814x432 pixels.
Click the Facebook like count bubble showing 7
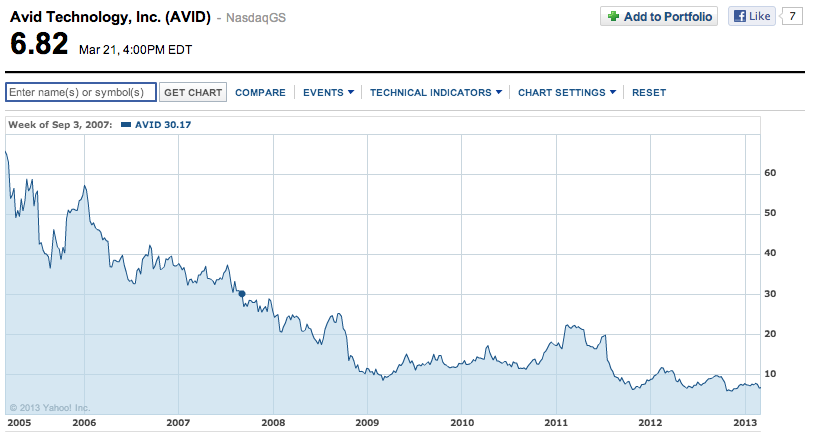point(792,16)
